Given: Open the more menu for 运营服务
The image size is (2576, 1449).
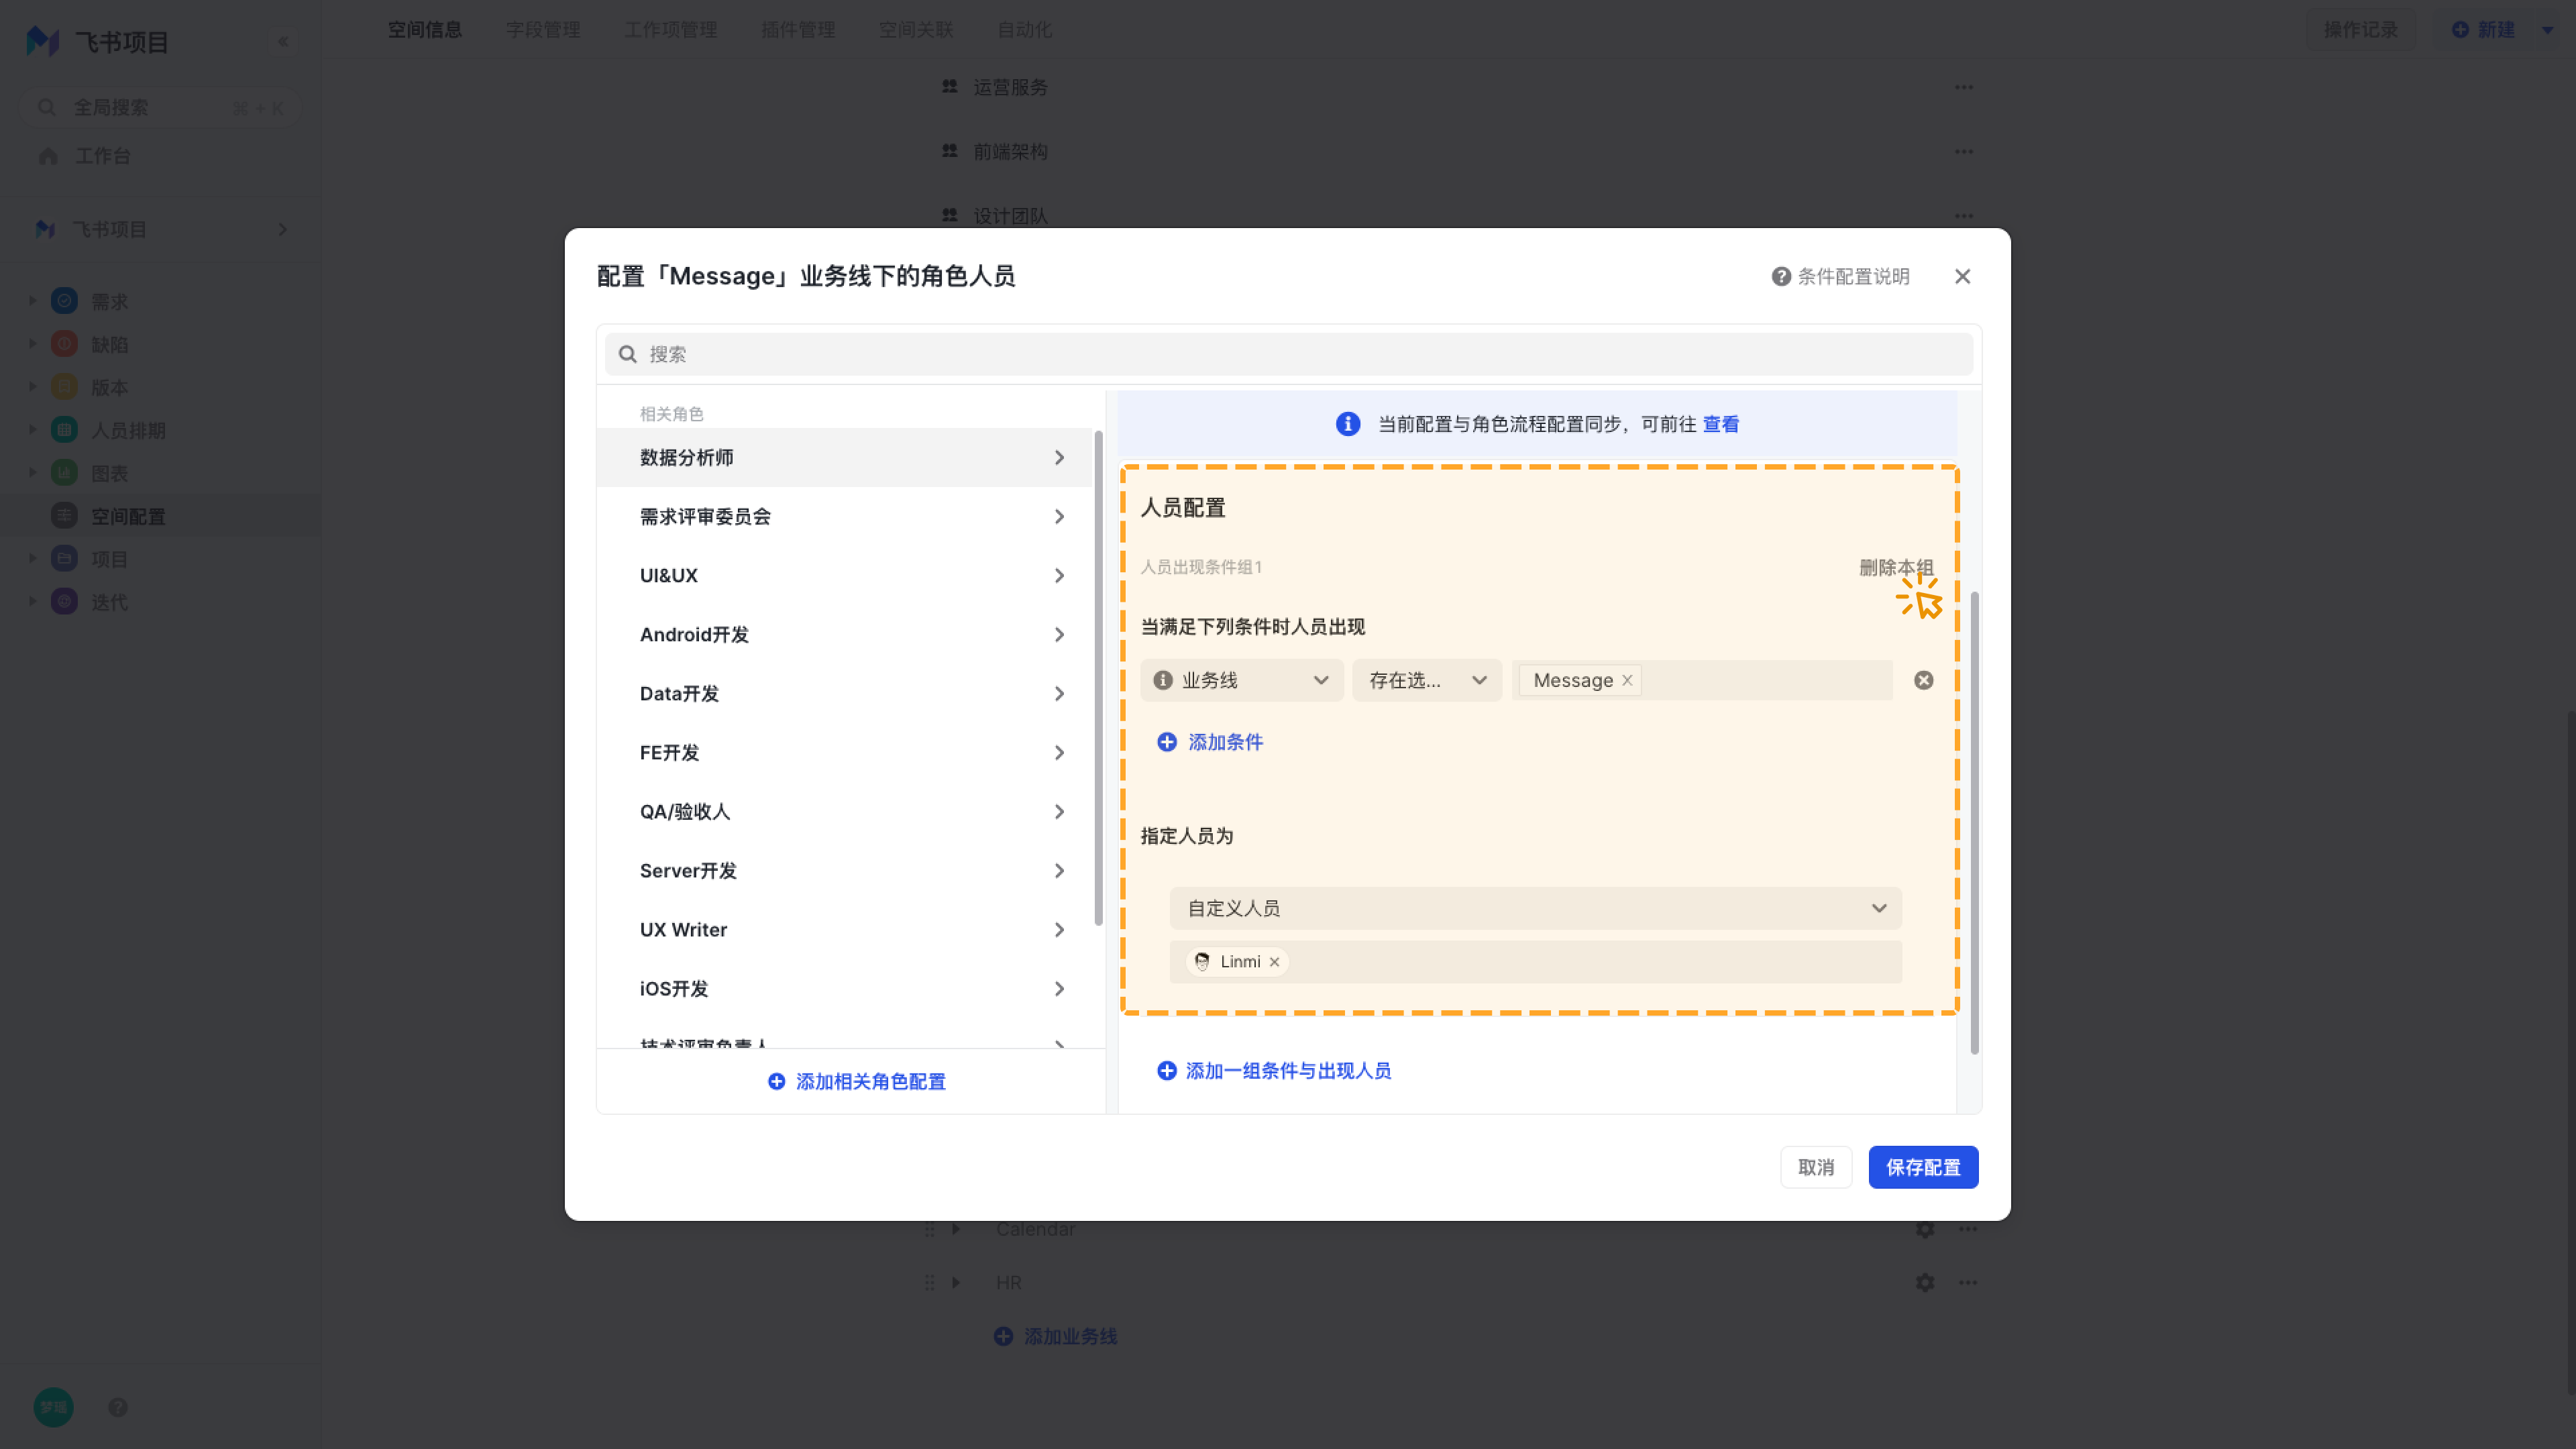Looking at the screenshot, I should pos(1964,87).
